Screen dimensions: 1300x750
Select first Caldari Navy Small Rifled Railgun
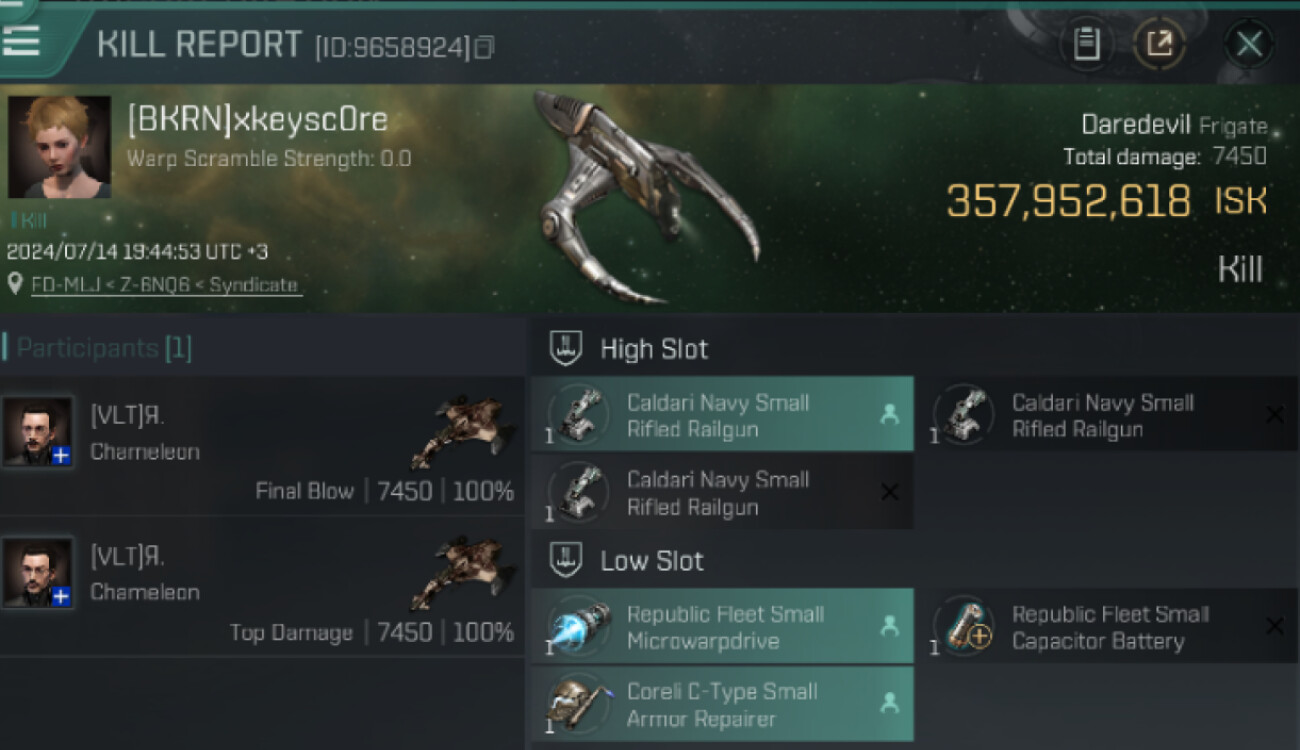722,415
